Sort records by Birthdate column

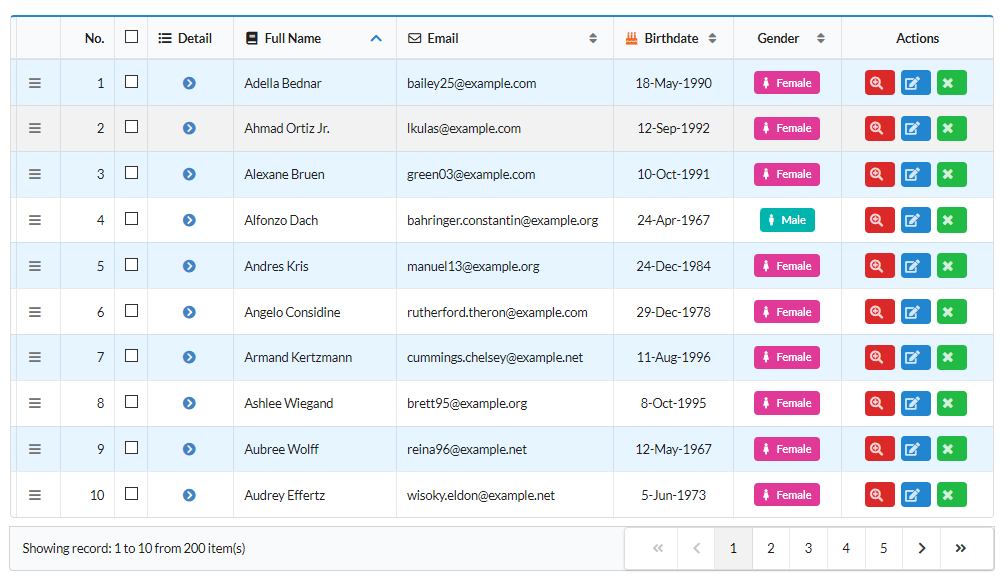click(712, 38)
